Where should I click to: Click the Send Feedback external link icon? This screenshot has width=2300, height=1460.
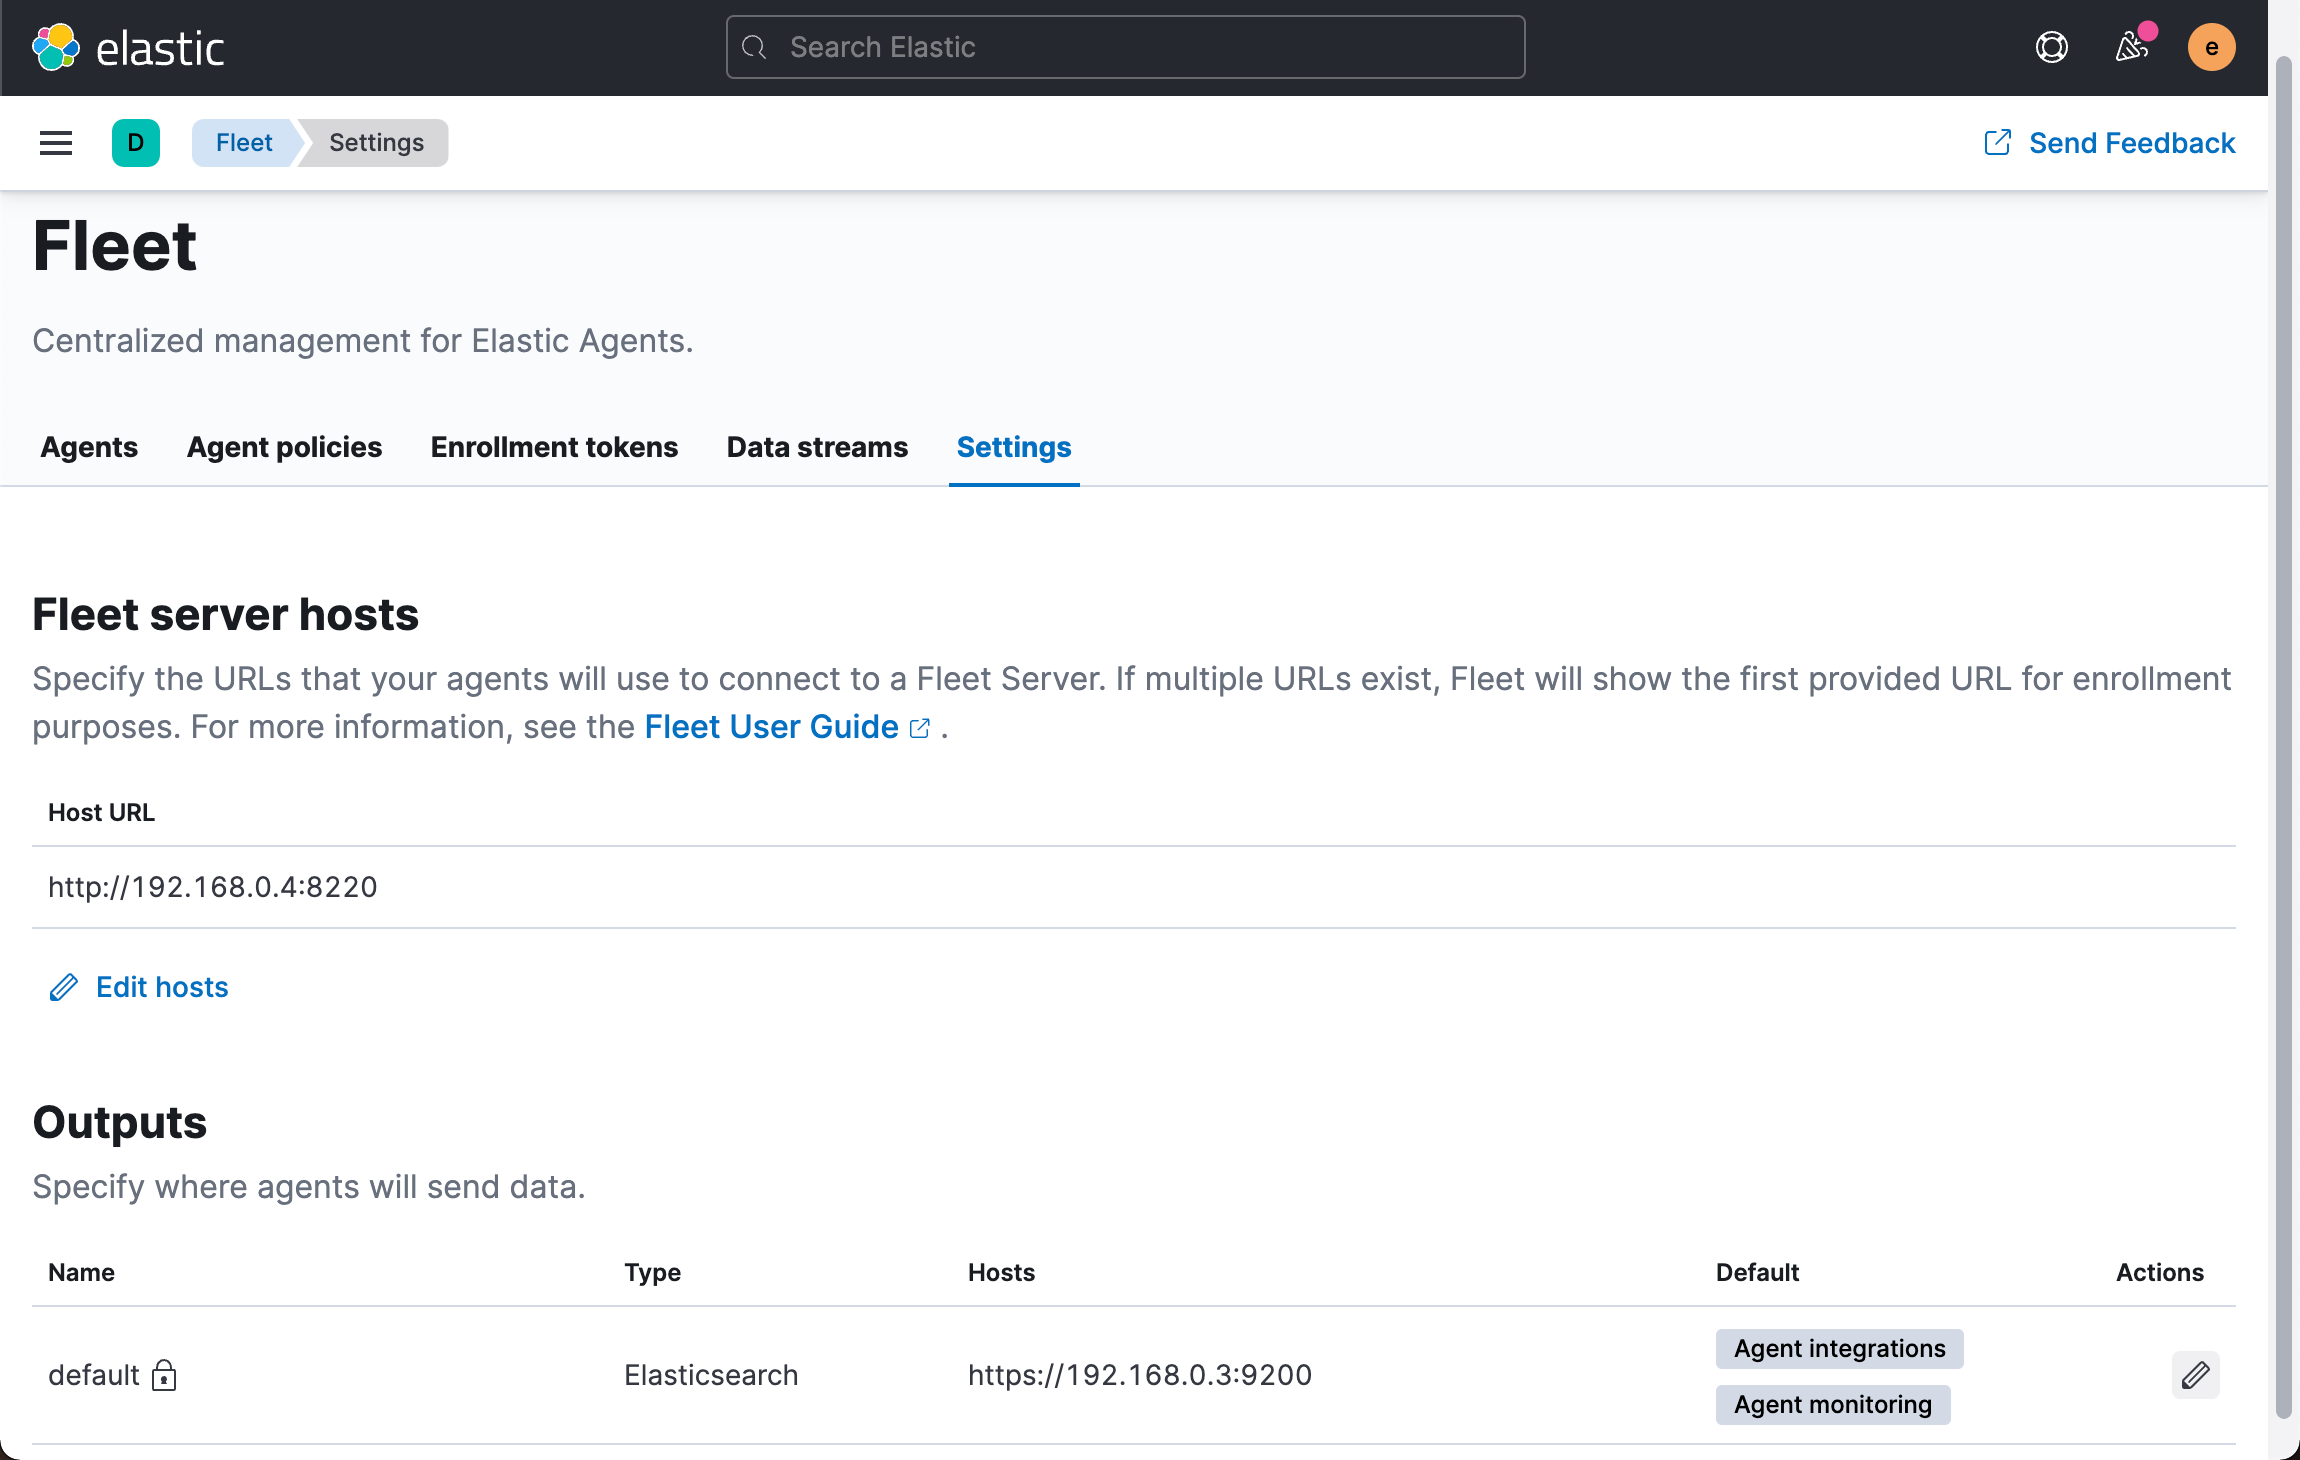pos(1997,143)
